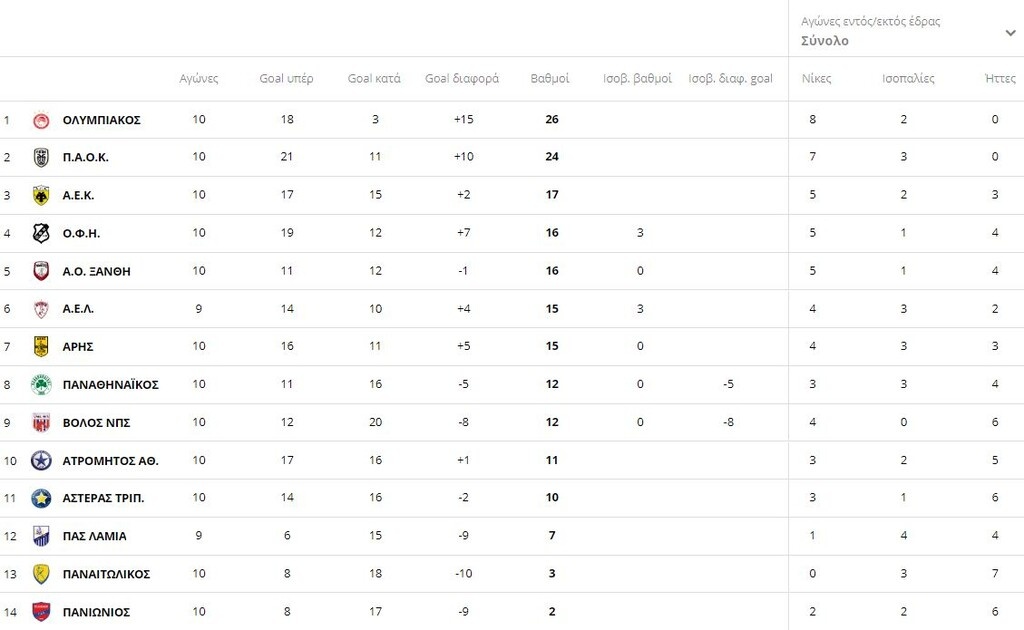Click the Volos NPS team crest
The image size is (1024, 630).
tap(41, 423)
